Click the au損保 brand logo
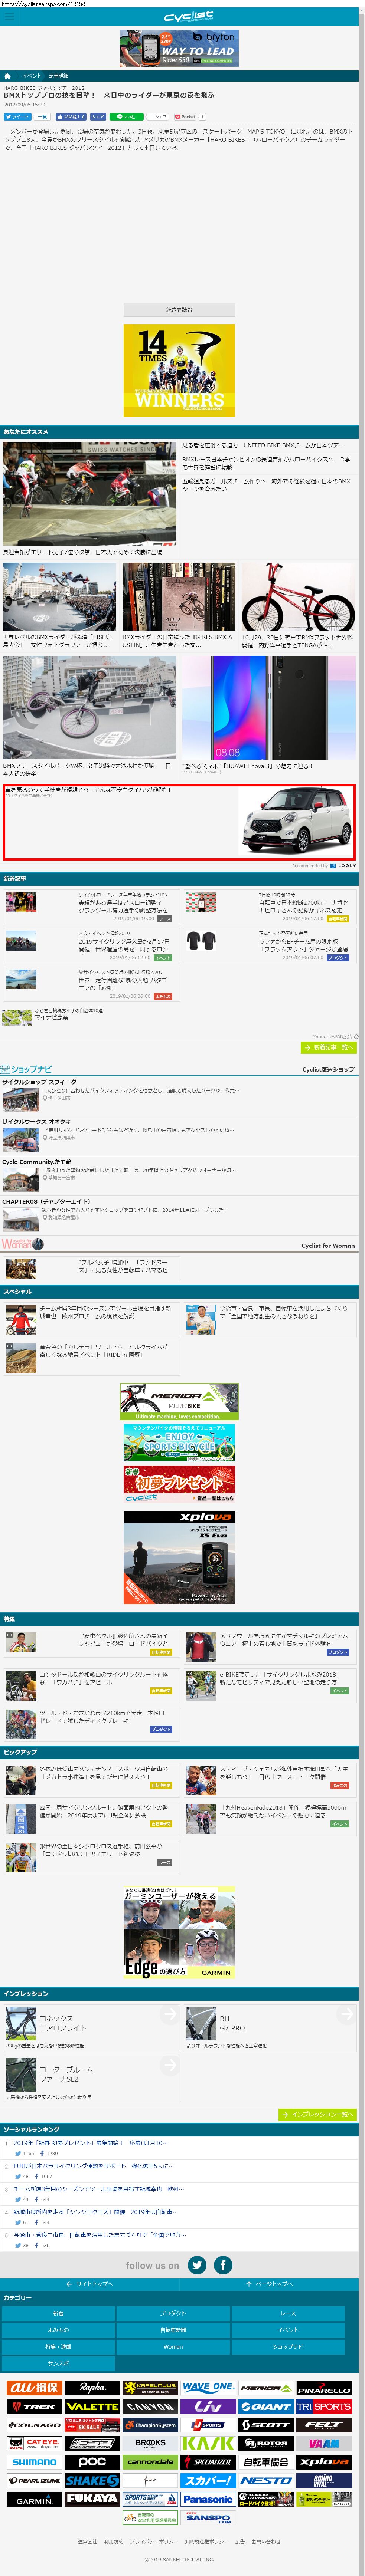The width and height of the screenshot is (365, 2576). pyautogui.click(x=34, y=2388)
